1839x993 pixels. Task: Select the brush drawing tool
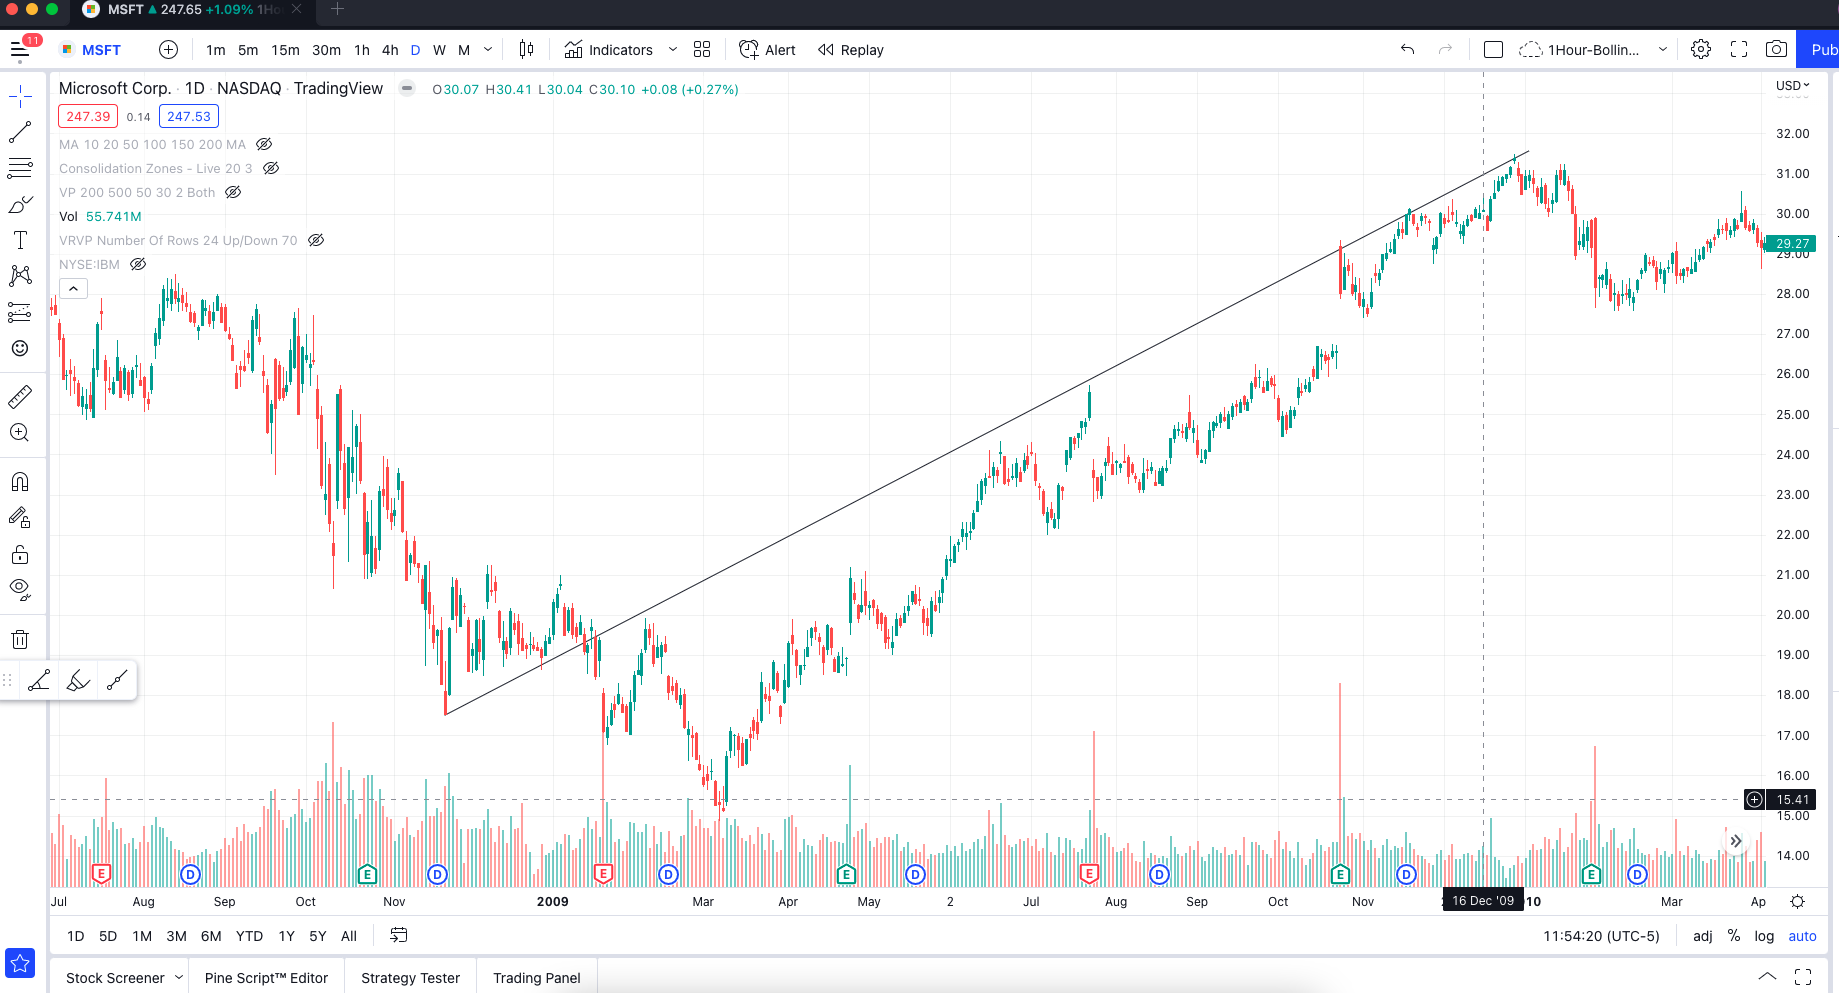tap(20, 204)
